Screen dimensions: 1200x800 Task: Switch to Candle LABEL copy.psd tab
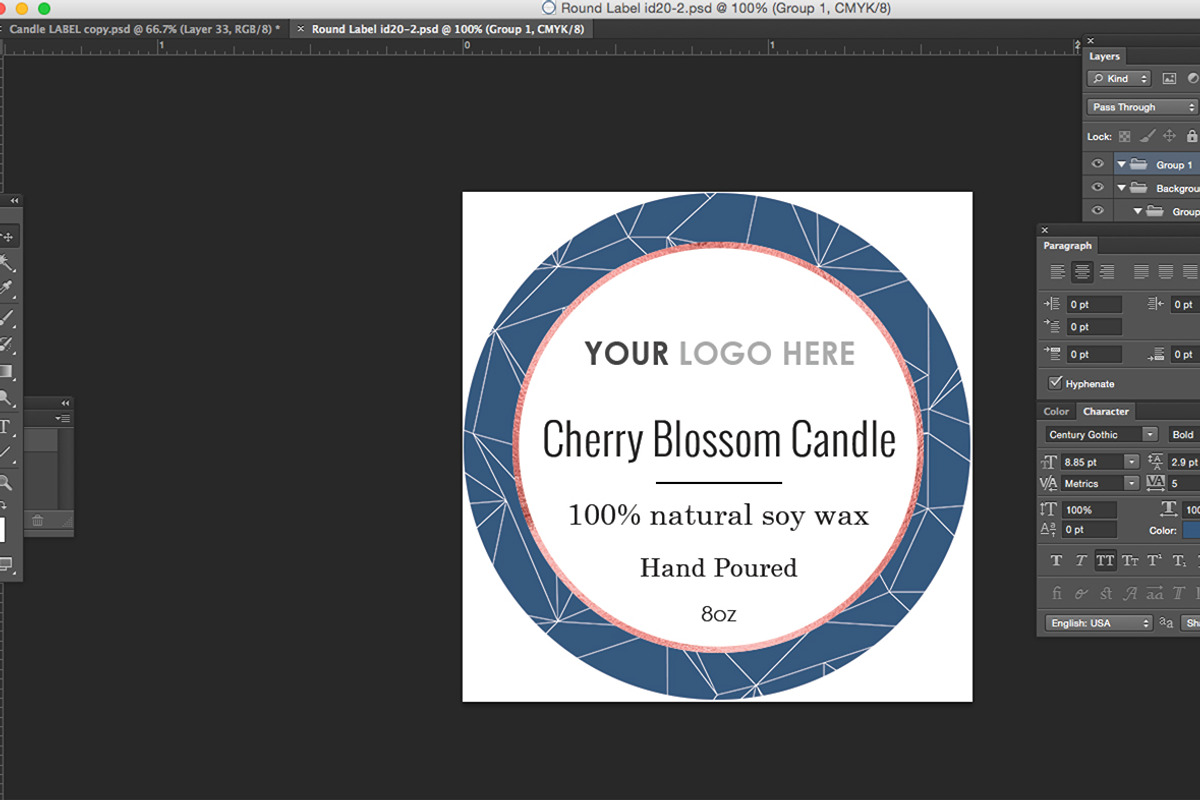coord(144,29)
